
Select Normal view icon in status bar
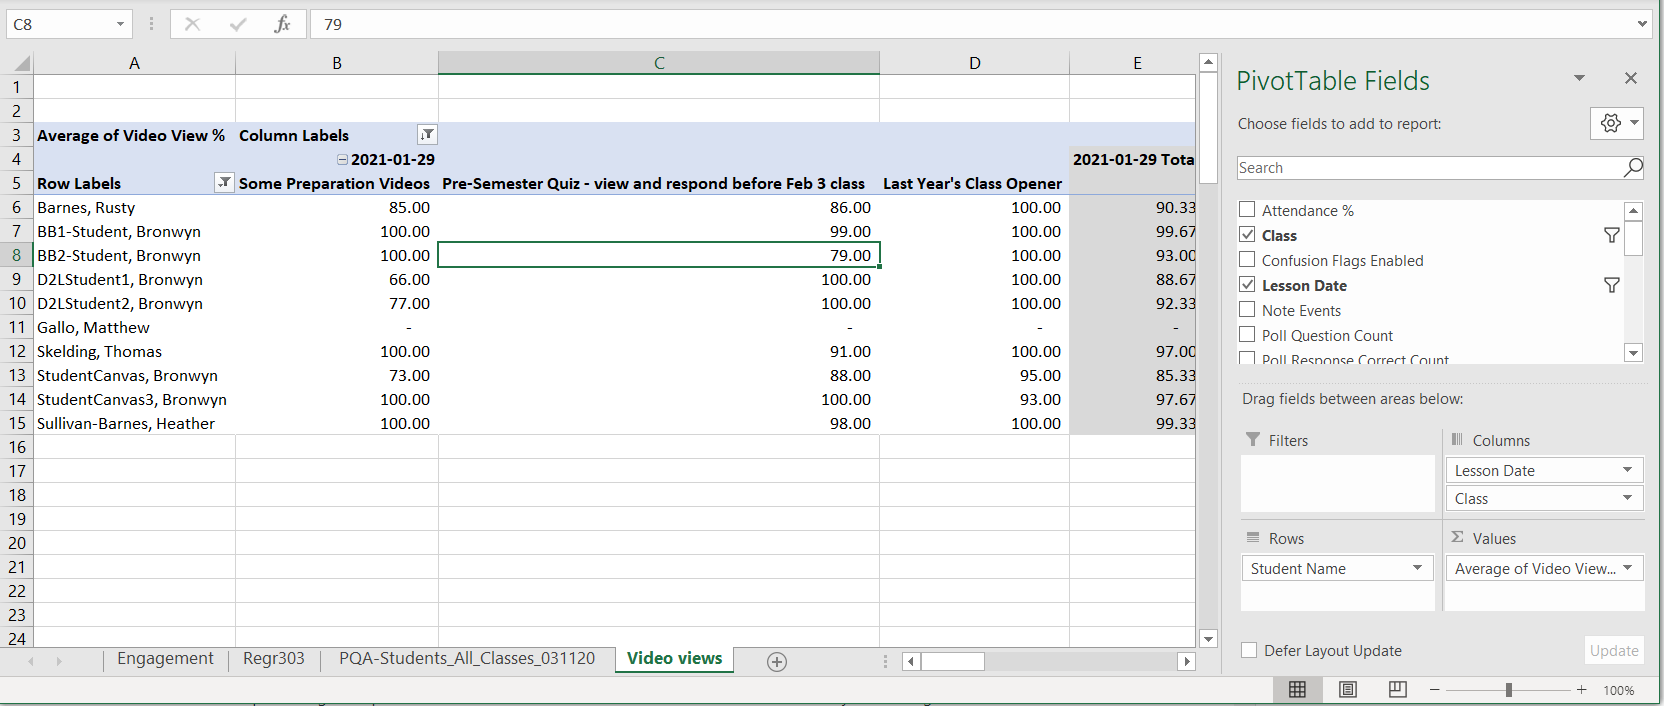click(x=1297, y=690)
